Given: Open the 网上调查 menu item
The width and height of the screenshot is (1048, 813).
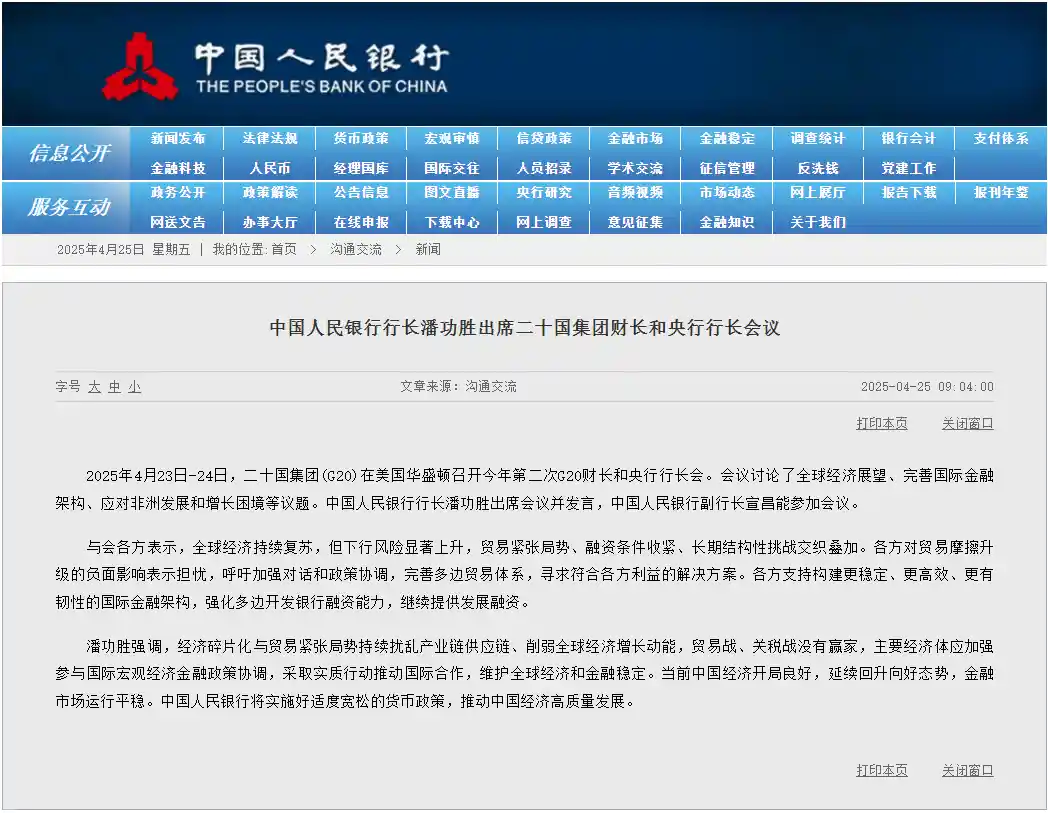Looking at the screenshot, I should [x=543, y=221].
